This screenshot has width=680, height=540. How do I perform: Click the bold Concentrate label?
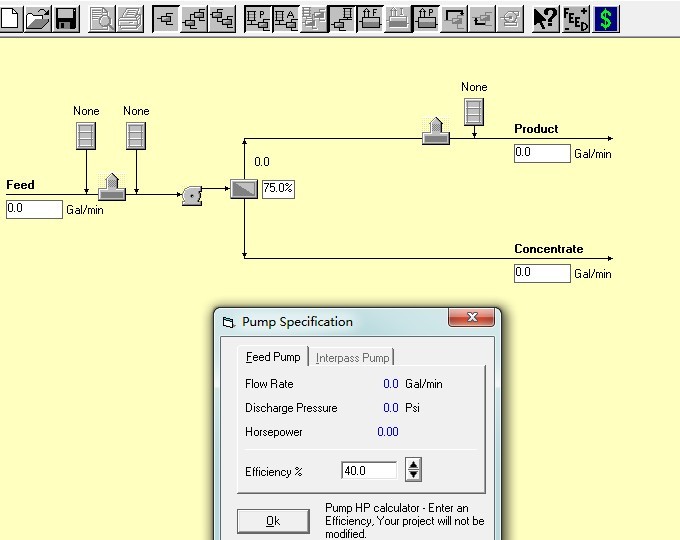click(x=549, y=249)
